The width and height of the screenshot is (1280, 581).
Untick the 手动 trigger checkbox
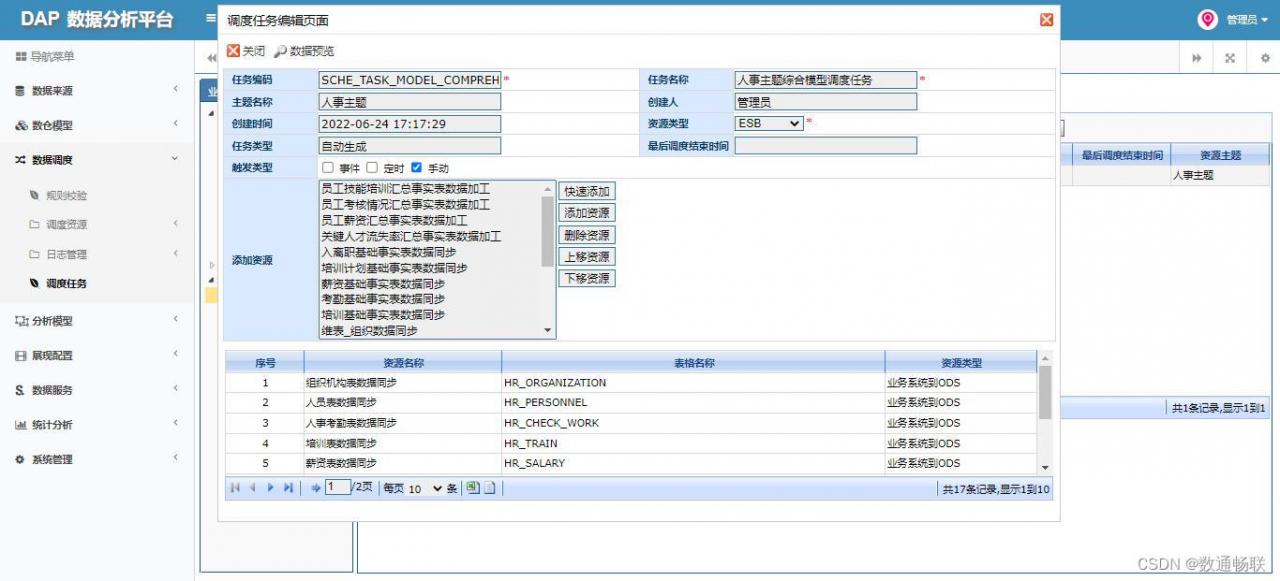pos(416,168)
